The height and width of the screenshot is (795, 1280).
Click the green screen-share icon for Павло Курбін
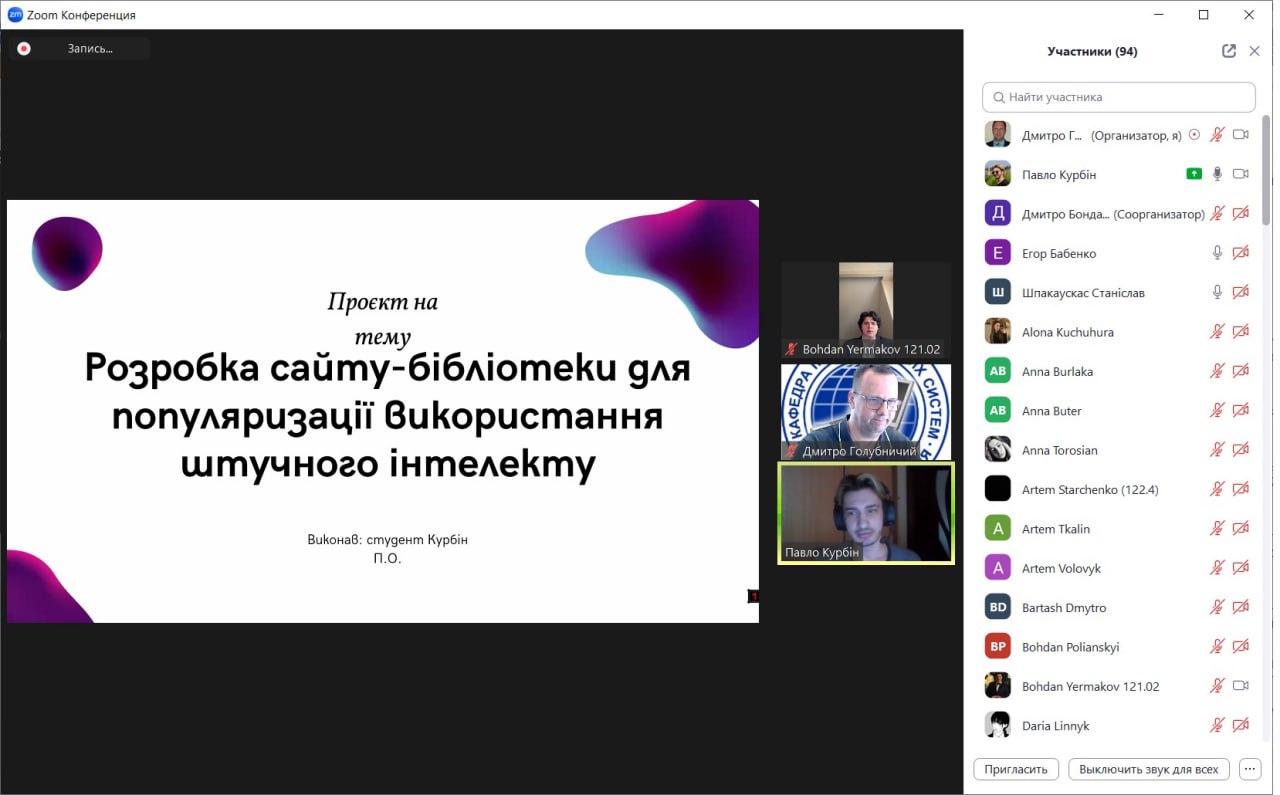pyautogui.click(x=1193, y=174)
